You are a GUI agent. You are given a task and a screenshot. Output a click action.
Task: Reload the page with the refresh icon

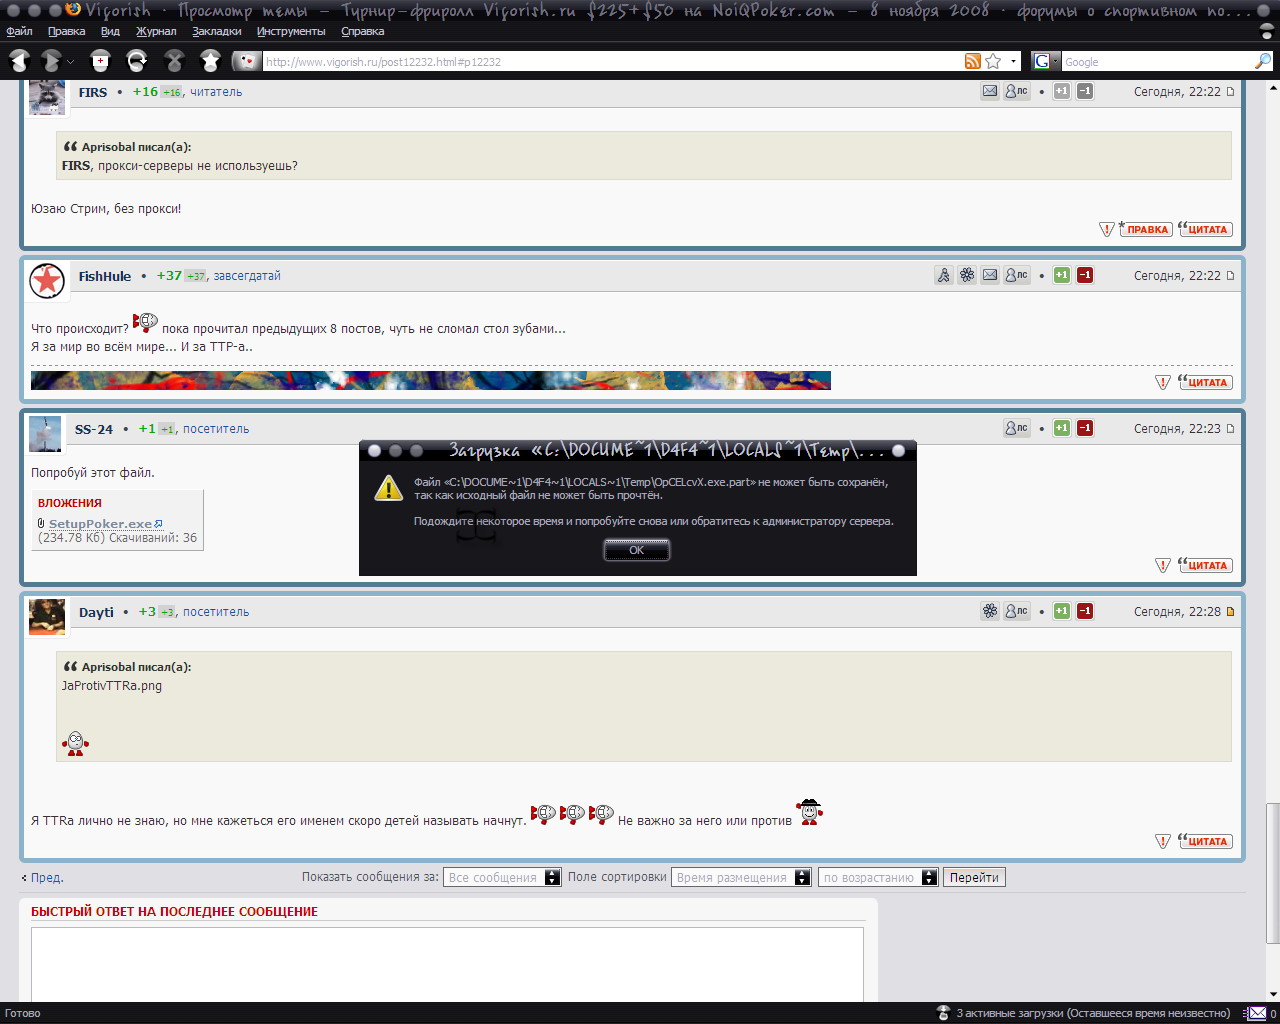coord(137,61)
